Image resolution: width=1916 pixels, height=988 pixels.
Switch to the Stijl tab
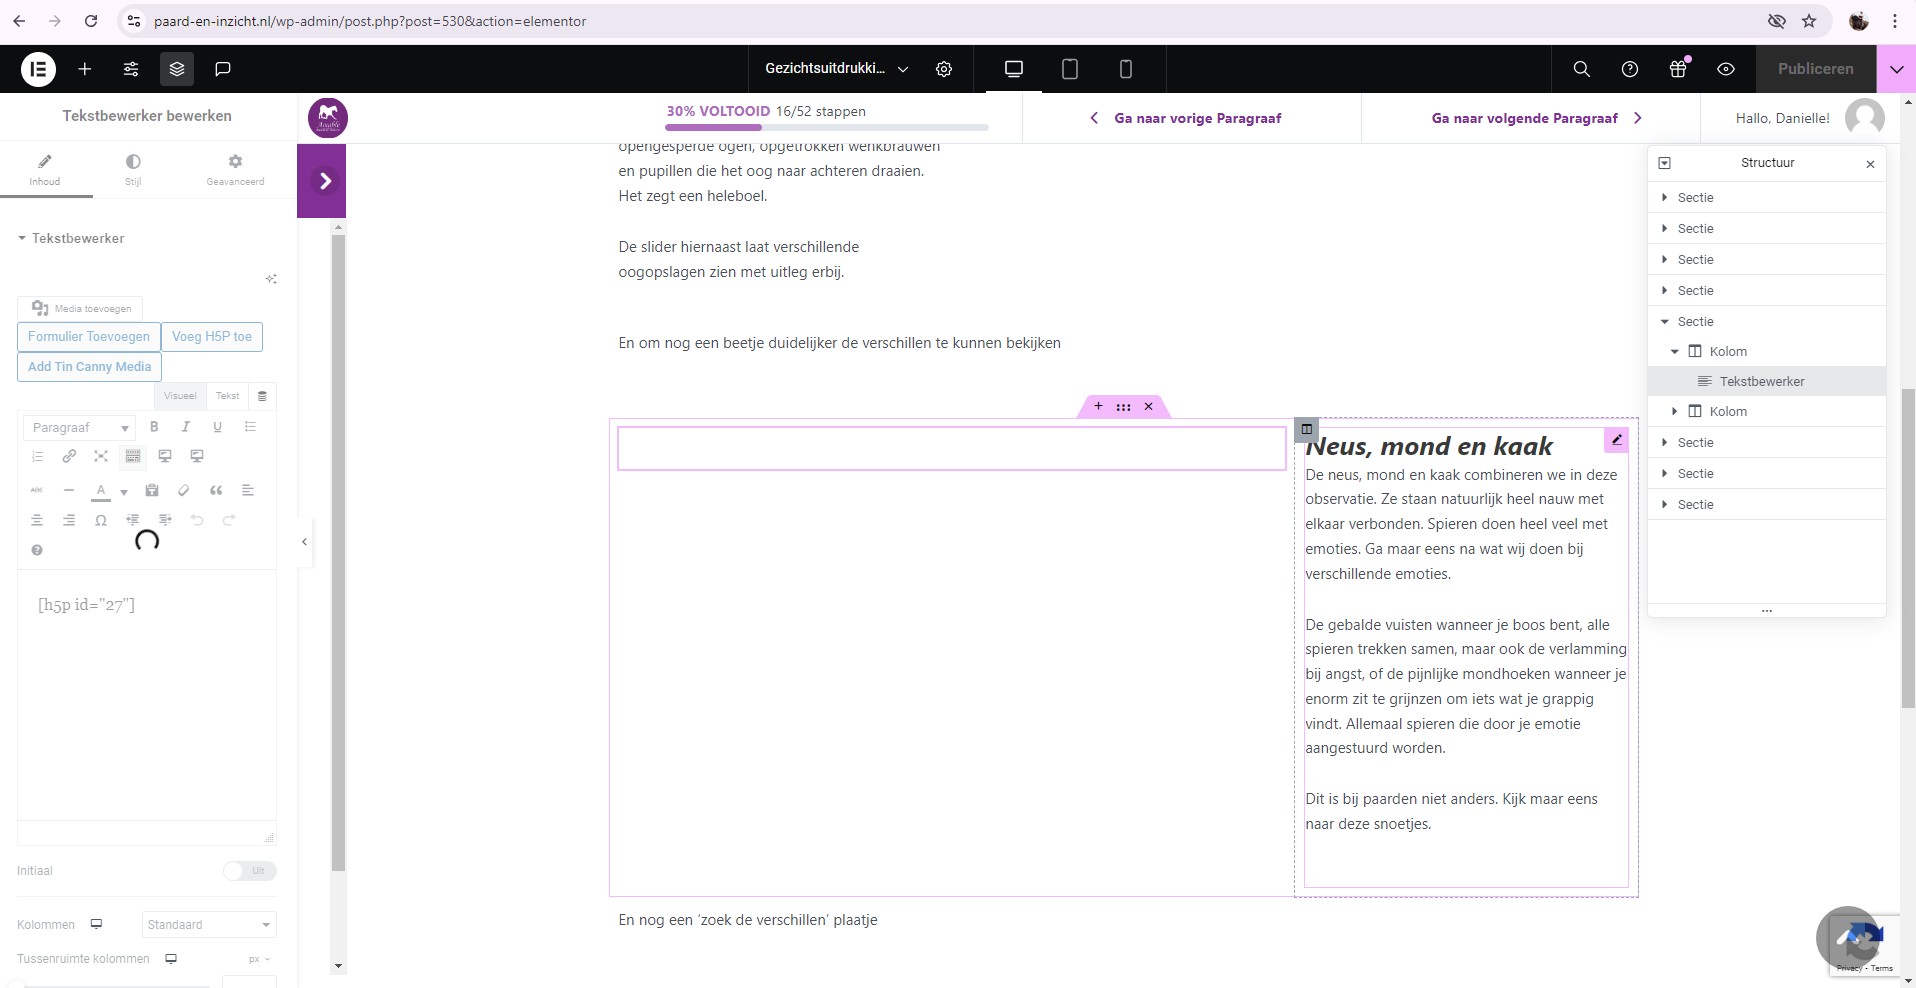tap(133, 170)
